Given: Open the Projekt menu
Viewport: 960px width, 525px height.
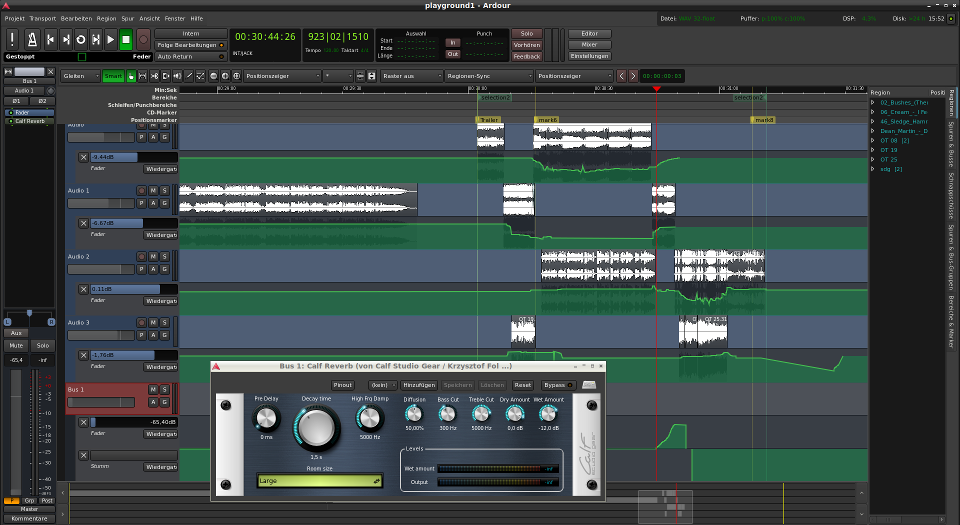Looking at the screenshot, I should click(15, 18).
